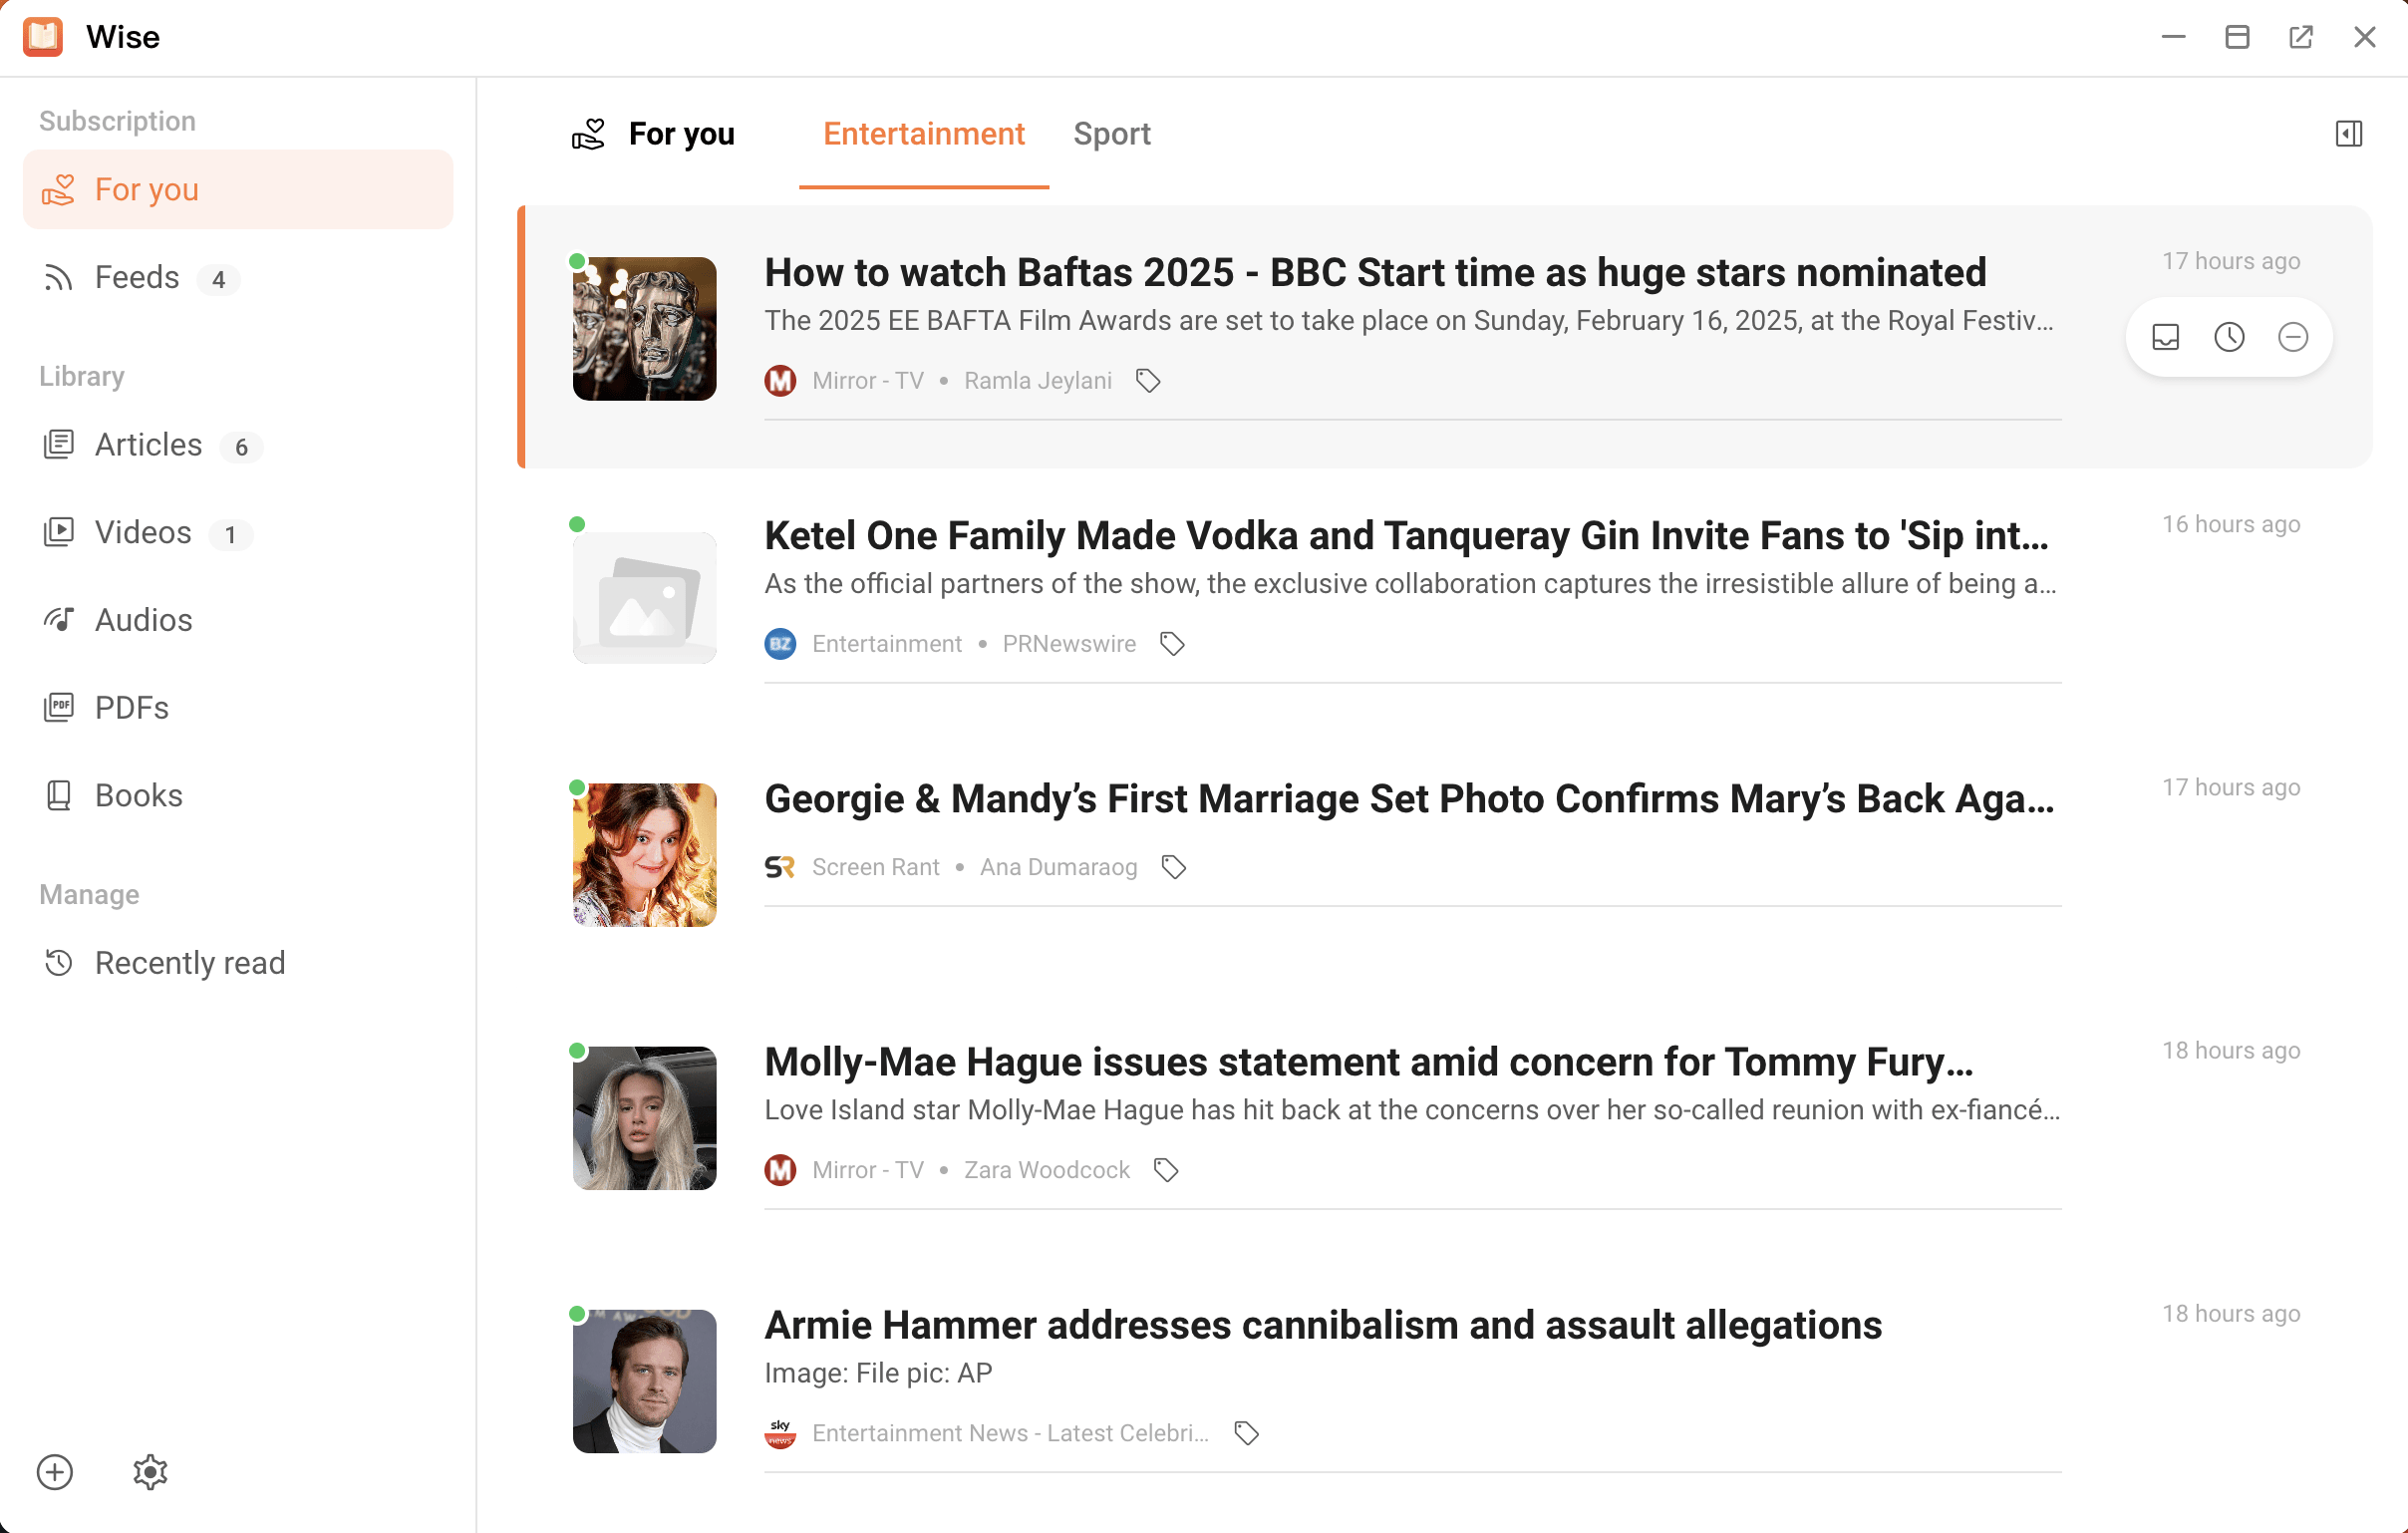
Task: Click the read later clock icon
Action: (2229, 337)
